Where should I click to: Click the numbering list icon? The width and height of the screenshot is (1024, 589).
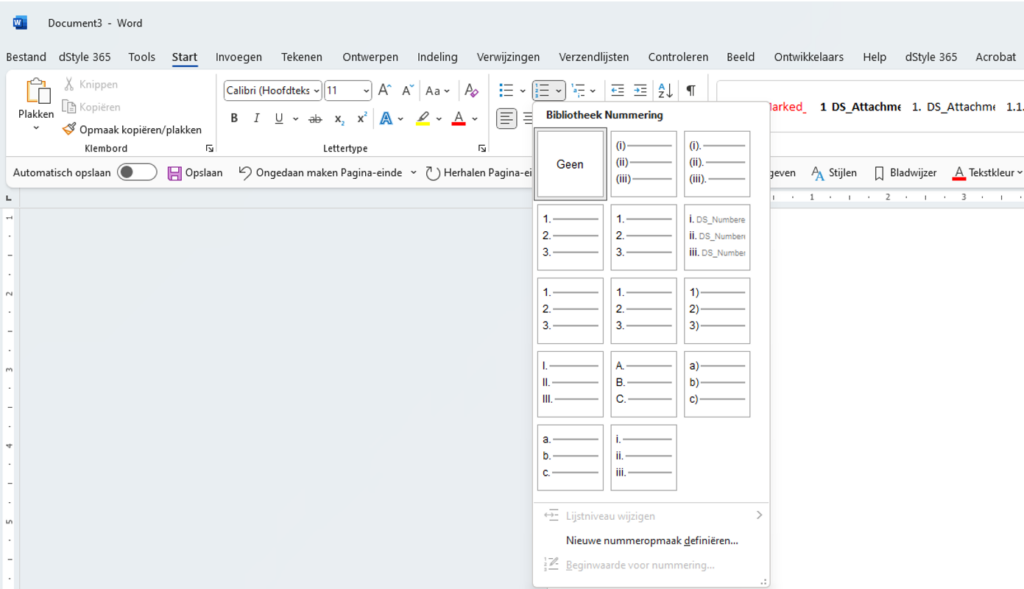coord(542,90)
